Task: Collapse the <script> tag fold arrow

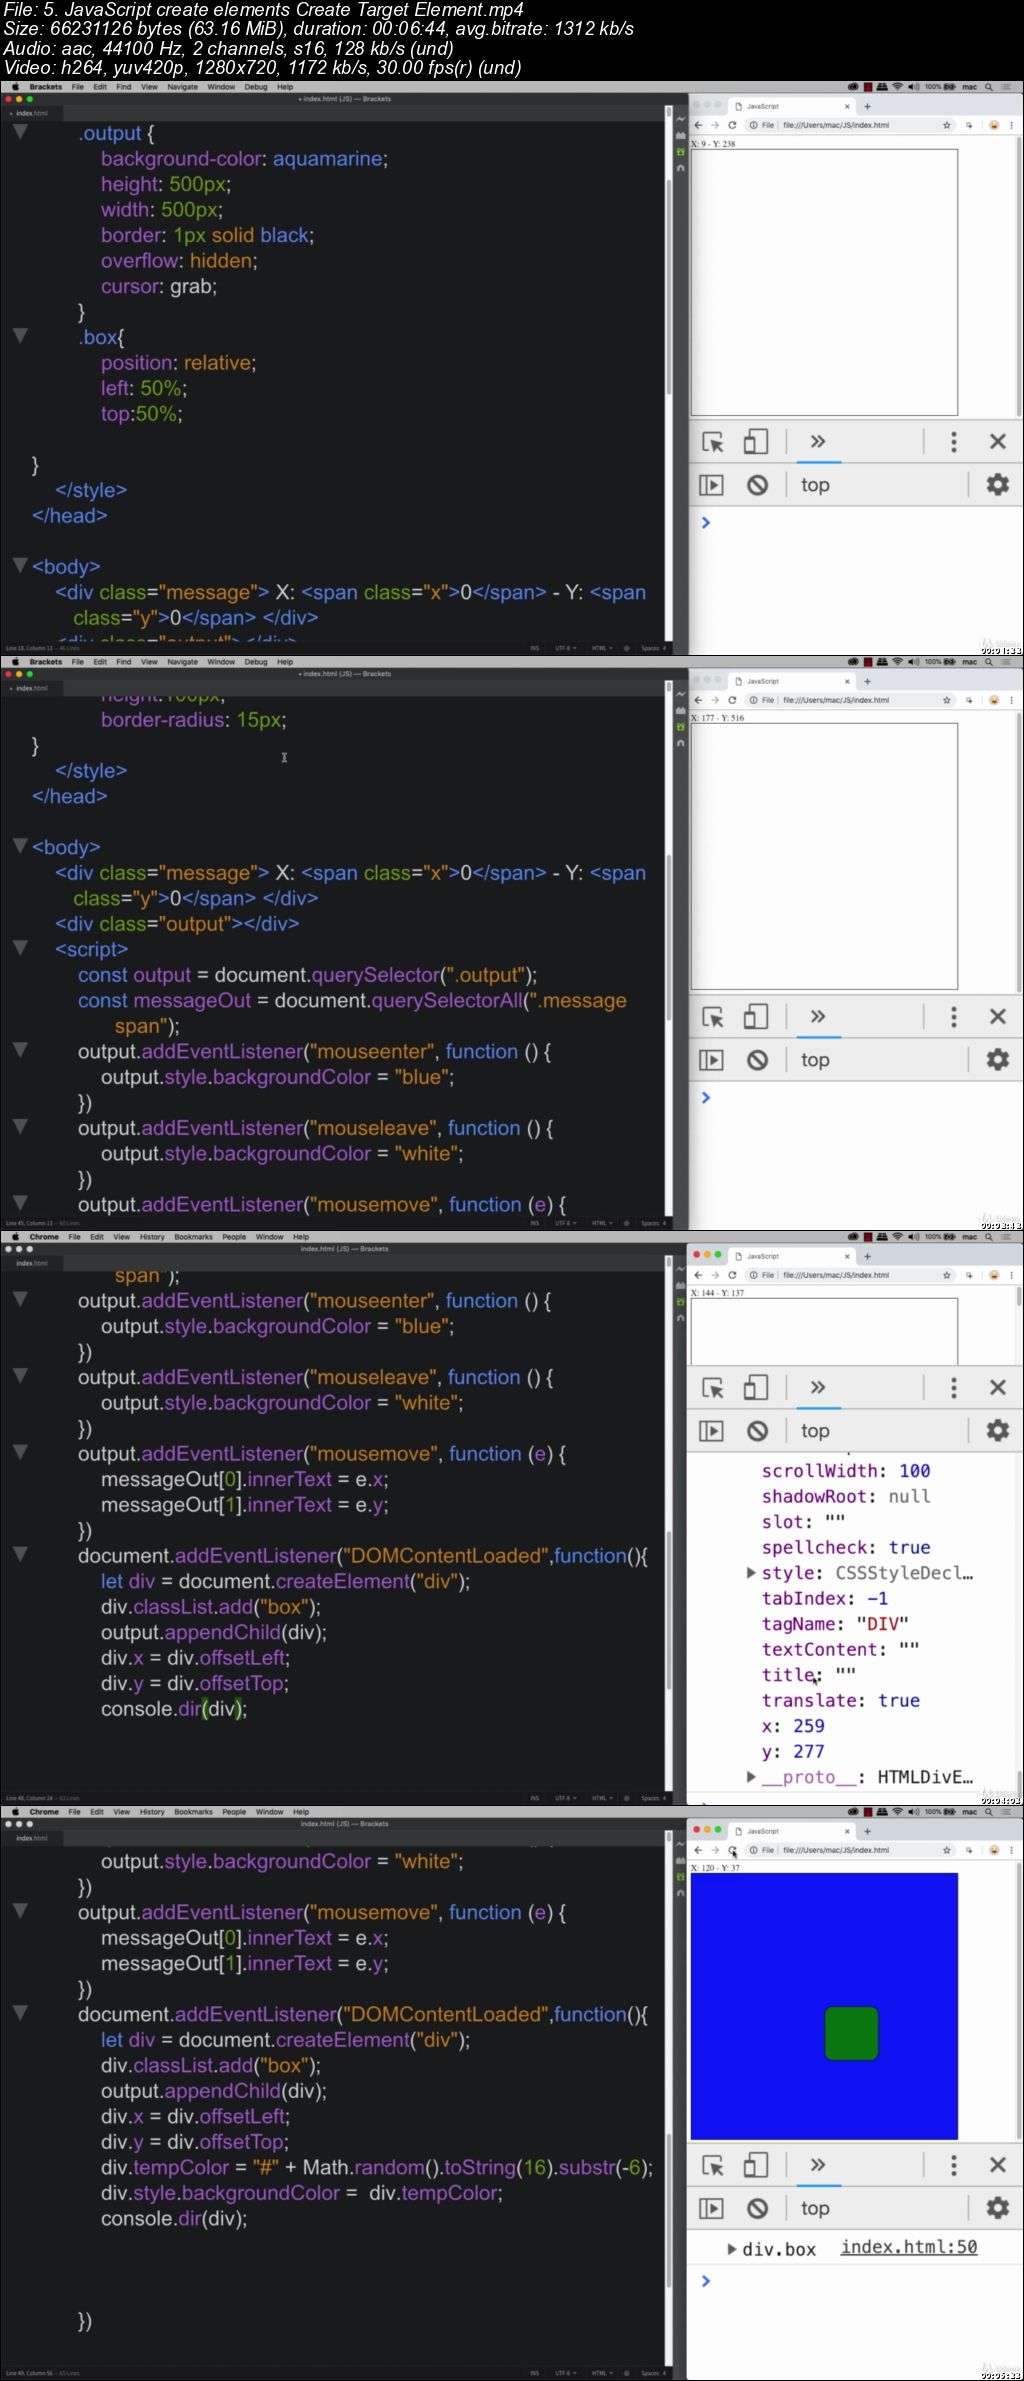Action: click(19, 949)
